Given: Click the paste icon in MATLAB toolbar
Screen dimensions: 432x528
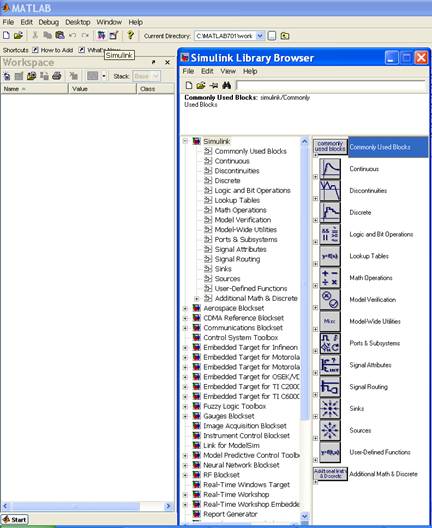Looking at the screenshot, I should (60, 35).
